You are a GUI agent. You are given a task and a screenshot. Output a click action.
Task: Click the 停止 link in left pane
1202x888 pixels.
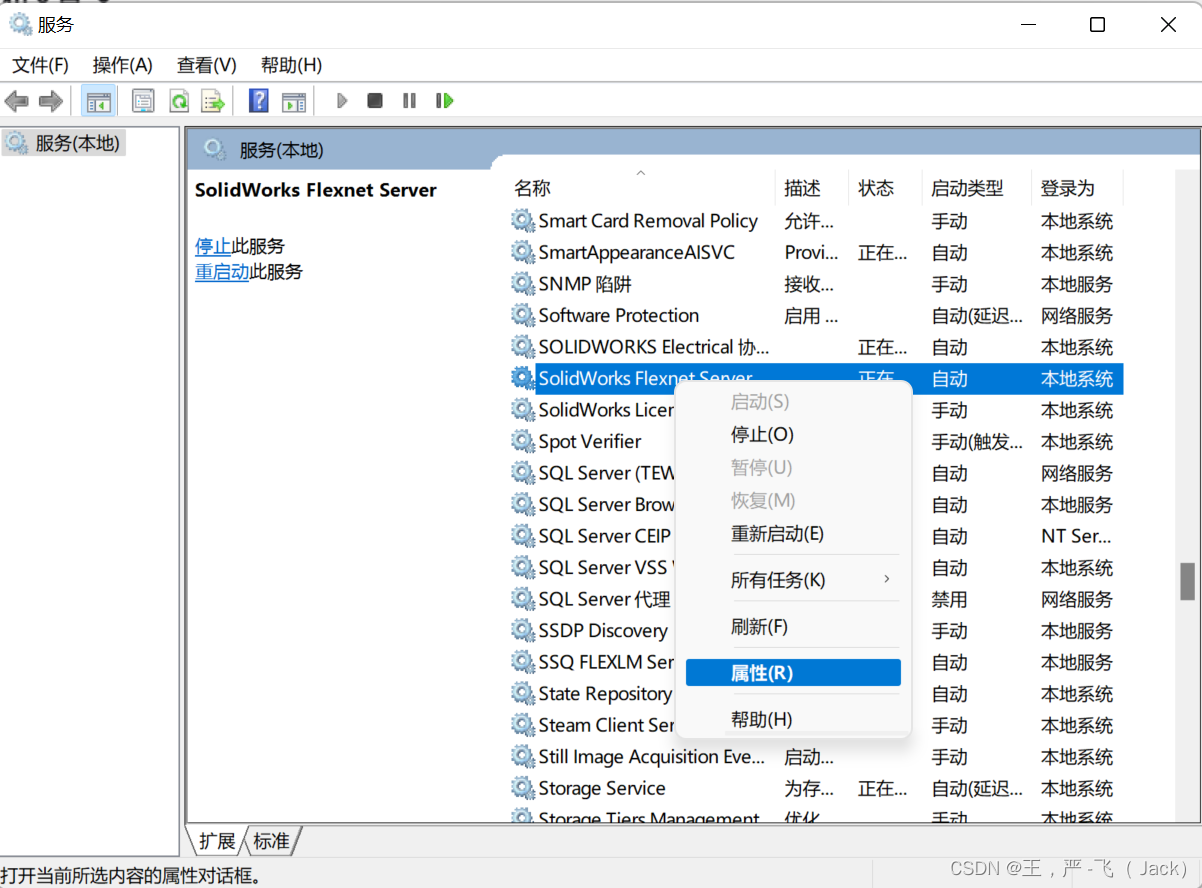[x=213, y=246]
